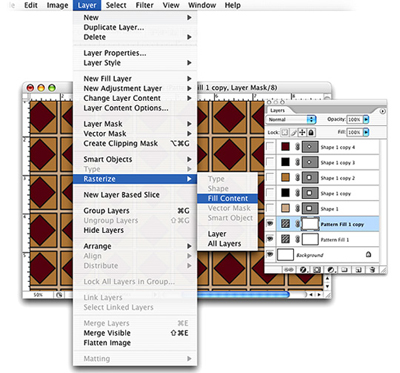Click the lock transparent pixels icon
This screenshot has width=400, height=373.
tap(284, 132)
